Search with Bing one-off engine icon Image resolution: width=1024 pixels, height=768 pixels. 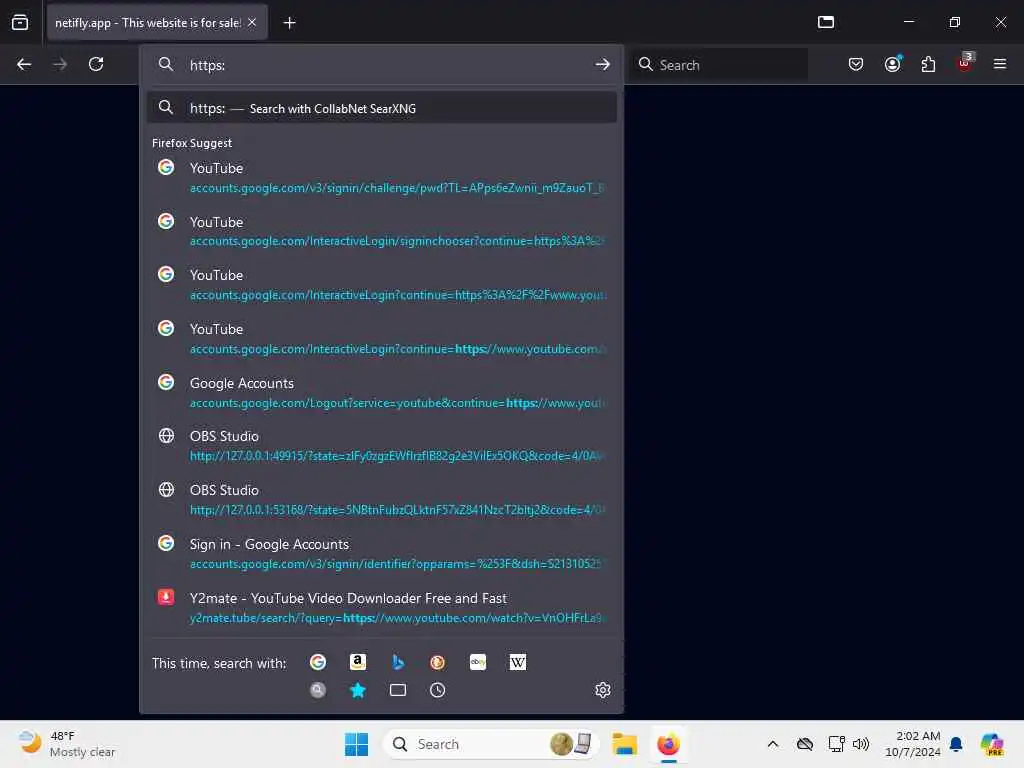[x=398, y=662]
